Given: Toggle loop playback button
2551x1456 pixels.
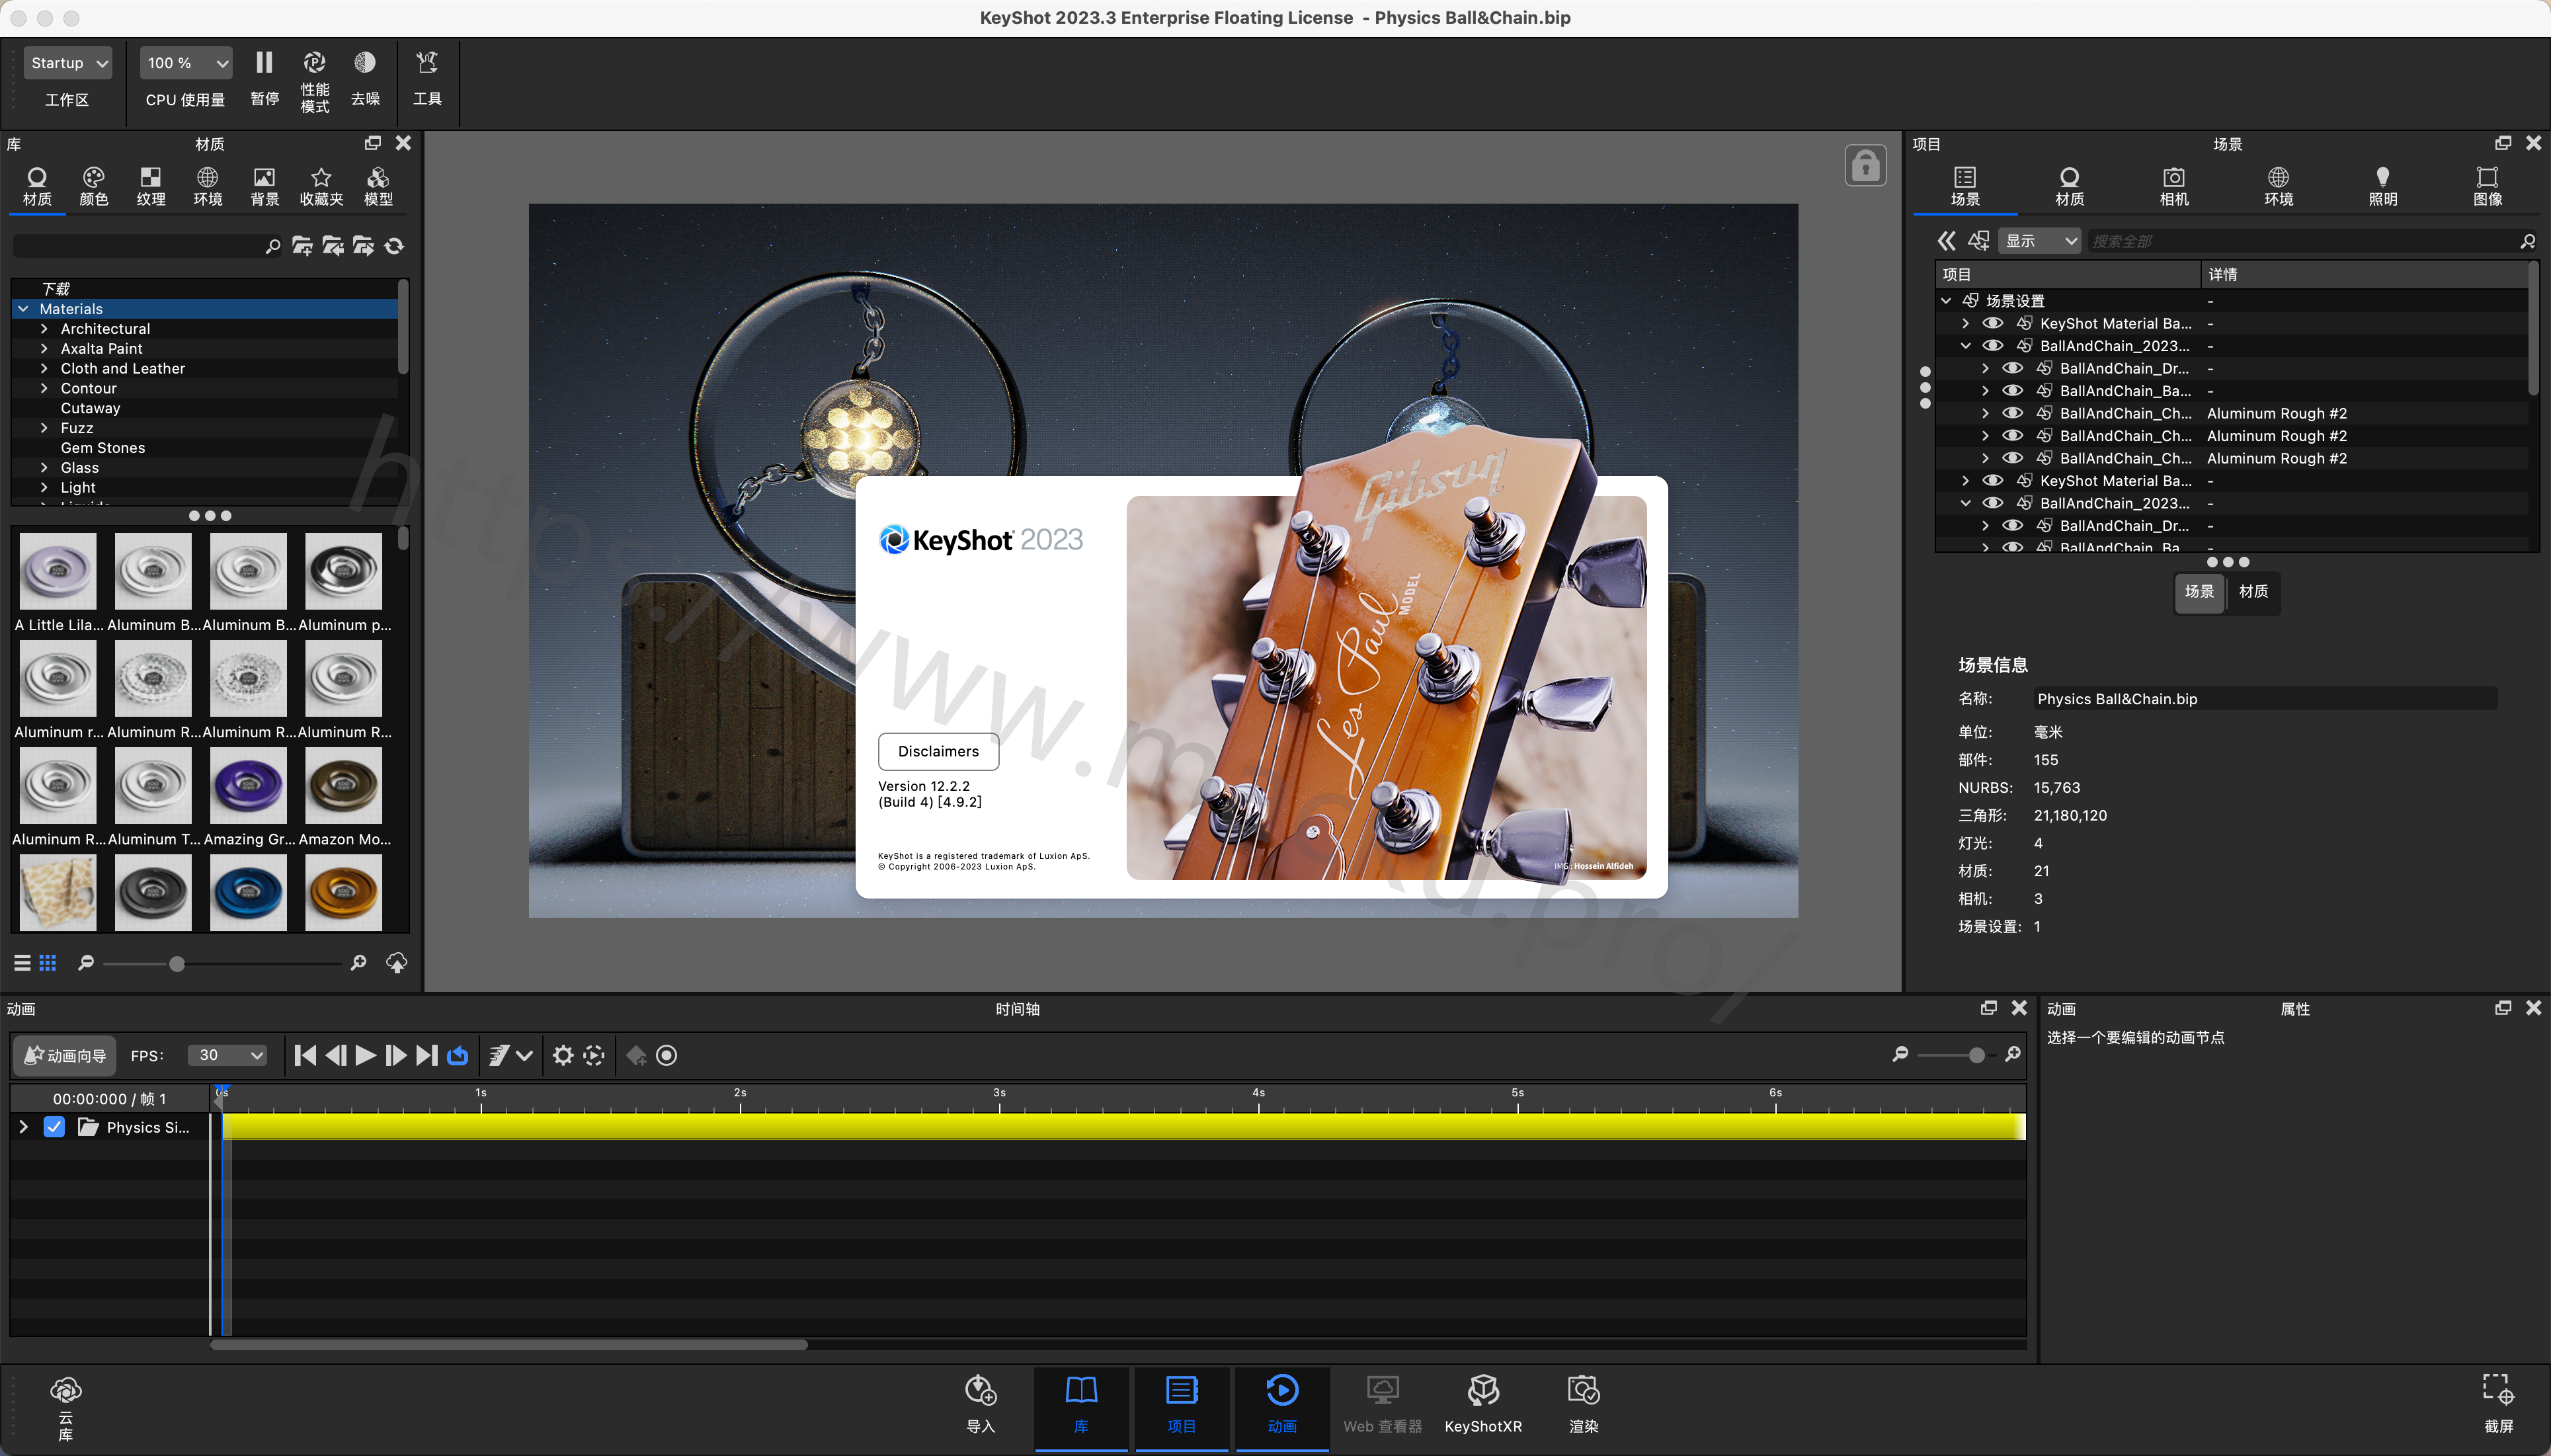Looking at the screenshot, I should click(458, 1056).
